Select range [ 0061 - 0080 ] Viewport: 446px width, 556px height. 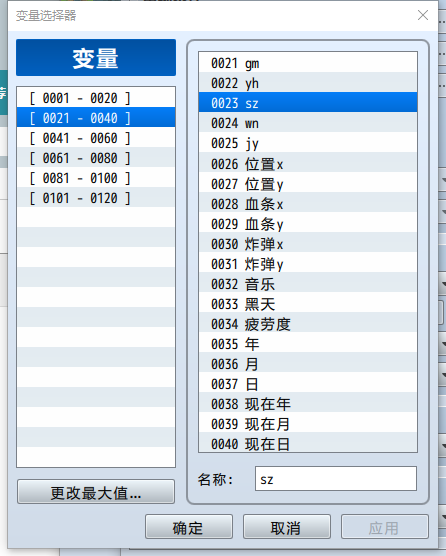(x=96, y=157)
